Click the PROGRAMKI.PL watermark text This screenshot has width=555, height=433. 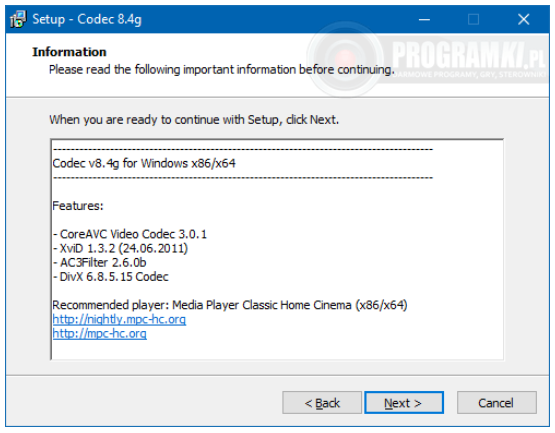coord(469,55)
